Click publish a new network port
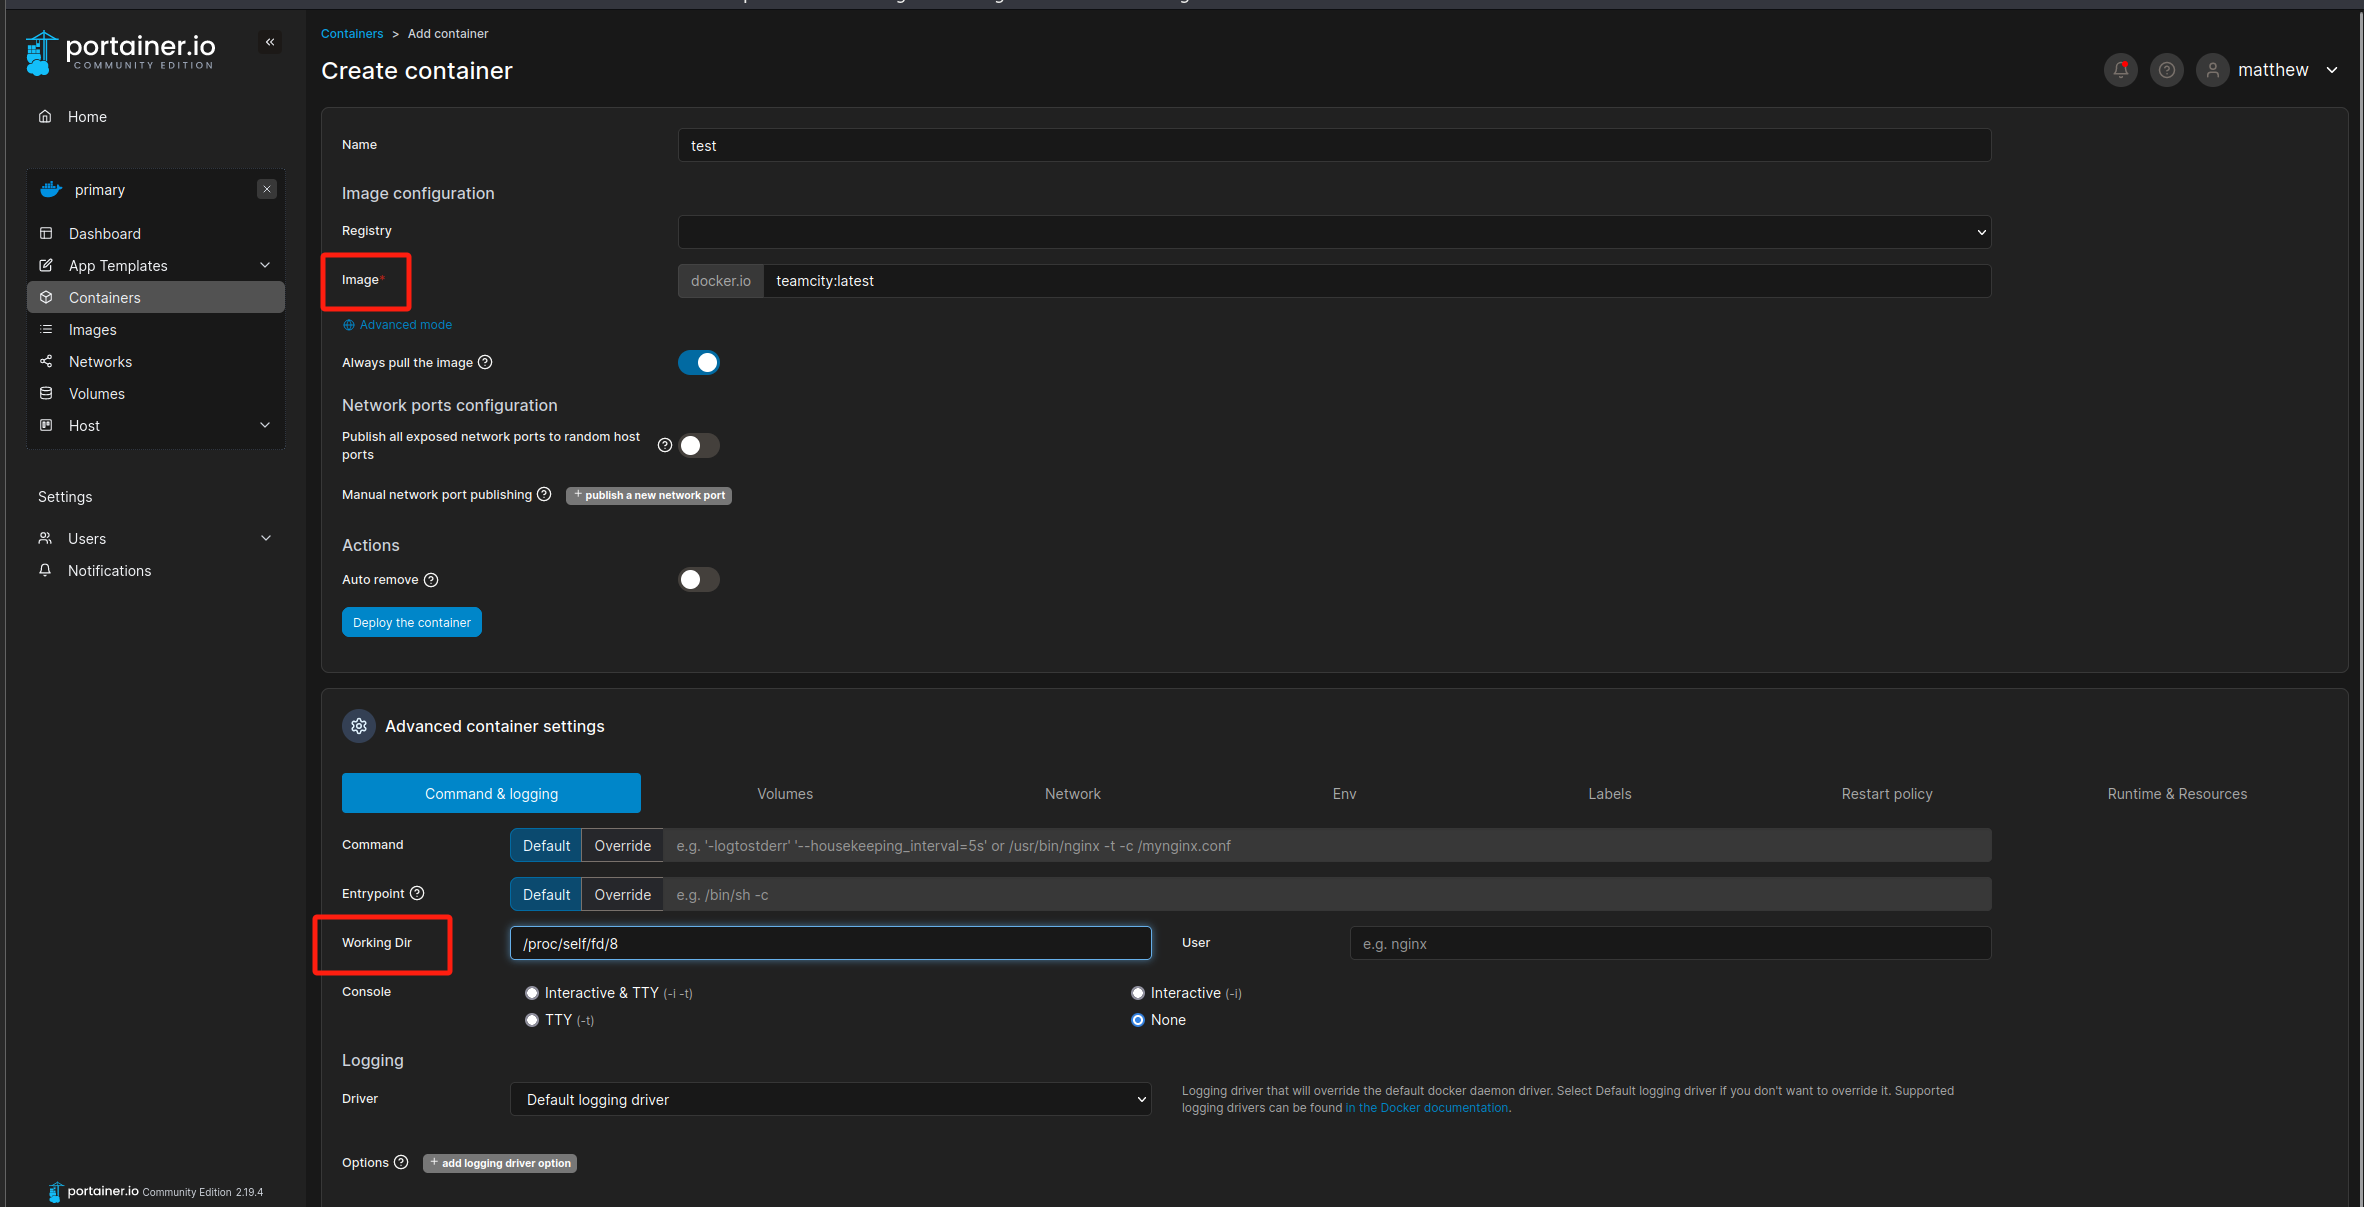The image size is (2364, 1207). click(649, 495)
